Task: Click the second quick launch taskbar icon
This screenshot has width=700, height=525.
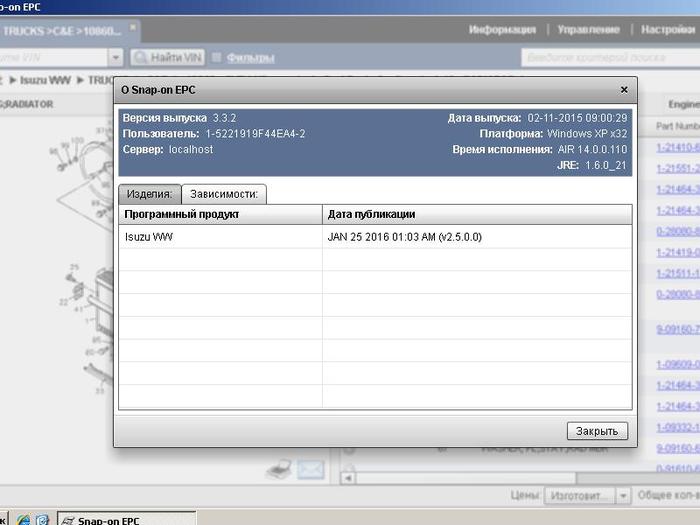Action: point(42,519)
